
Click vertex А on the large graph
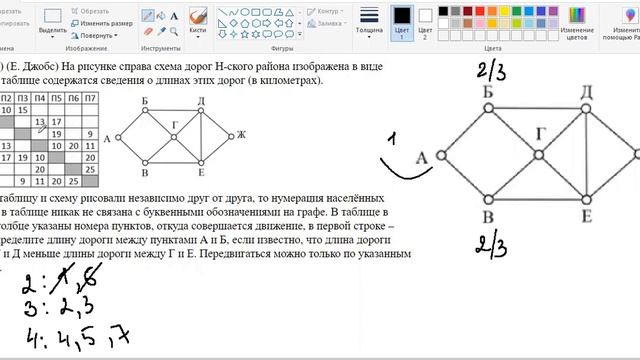(441, 155)
